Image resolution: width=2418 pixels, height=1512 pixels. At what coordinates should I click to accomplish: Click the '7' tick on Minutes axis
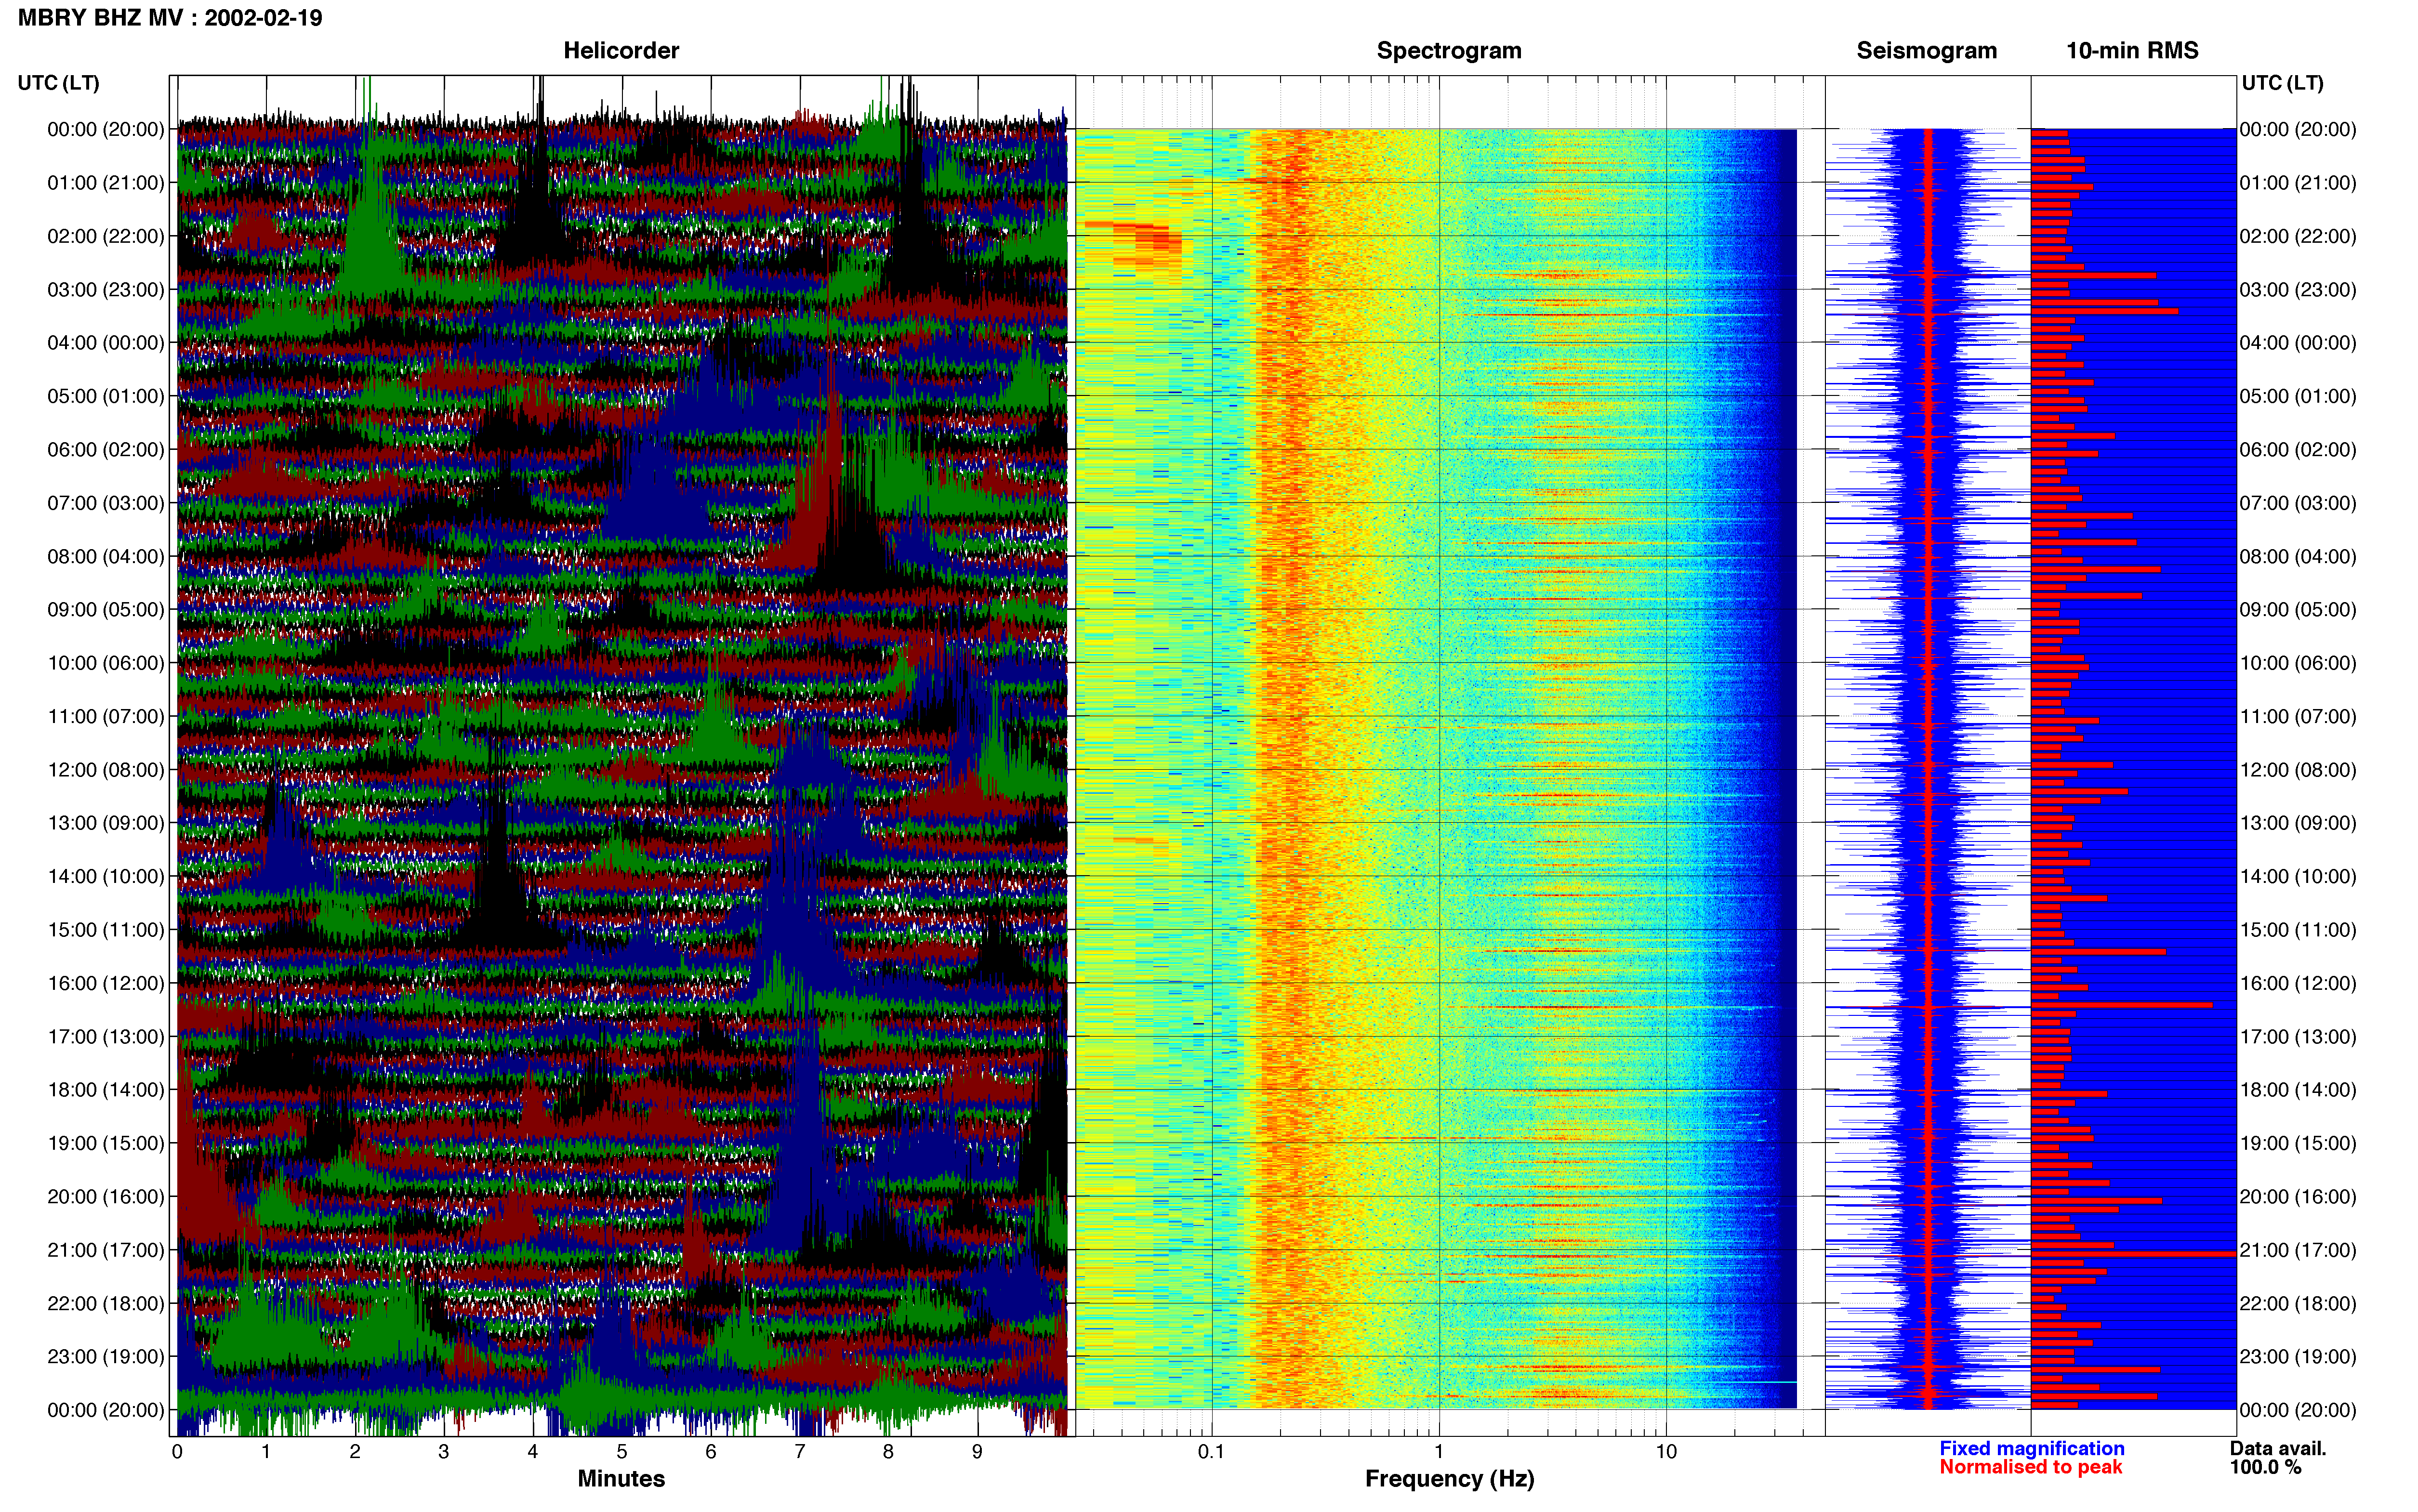coord(800,1452)
